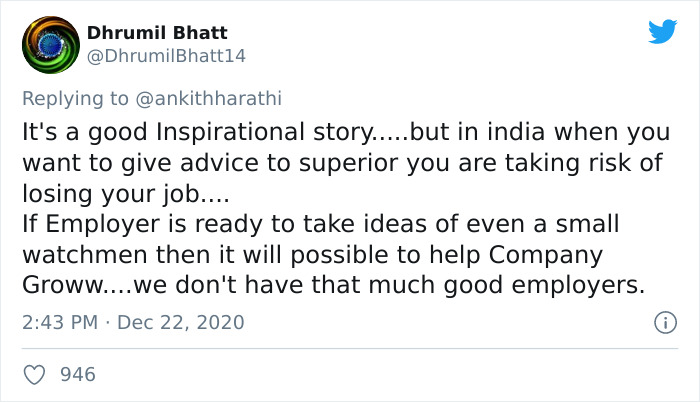Click the display name Dhrumil Bhatt
Screen dimensions: 700x402
pos(157,33)
